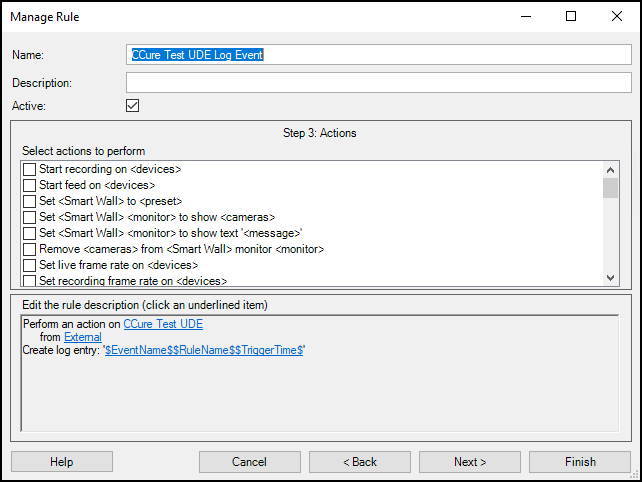642x482 pixels.
Task: Click the 'External' source link
Action: (x=82, y=338)
